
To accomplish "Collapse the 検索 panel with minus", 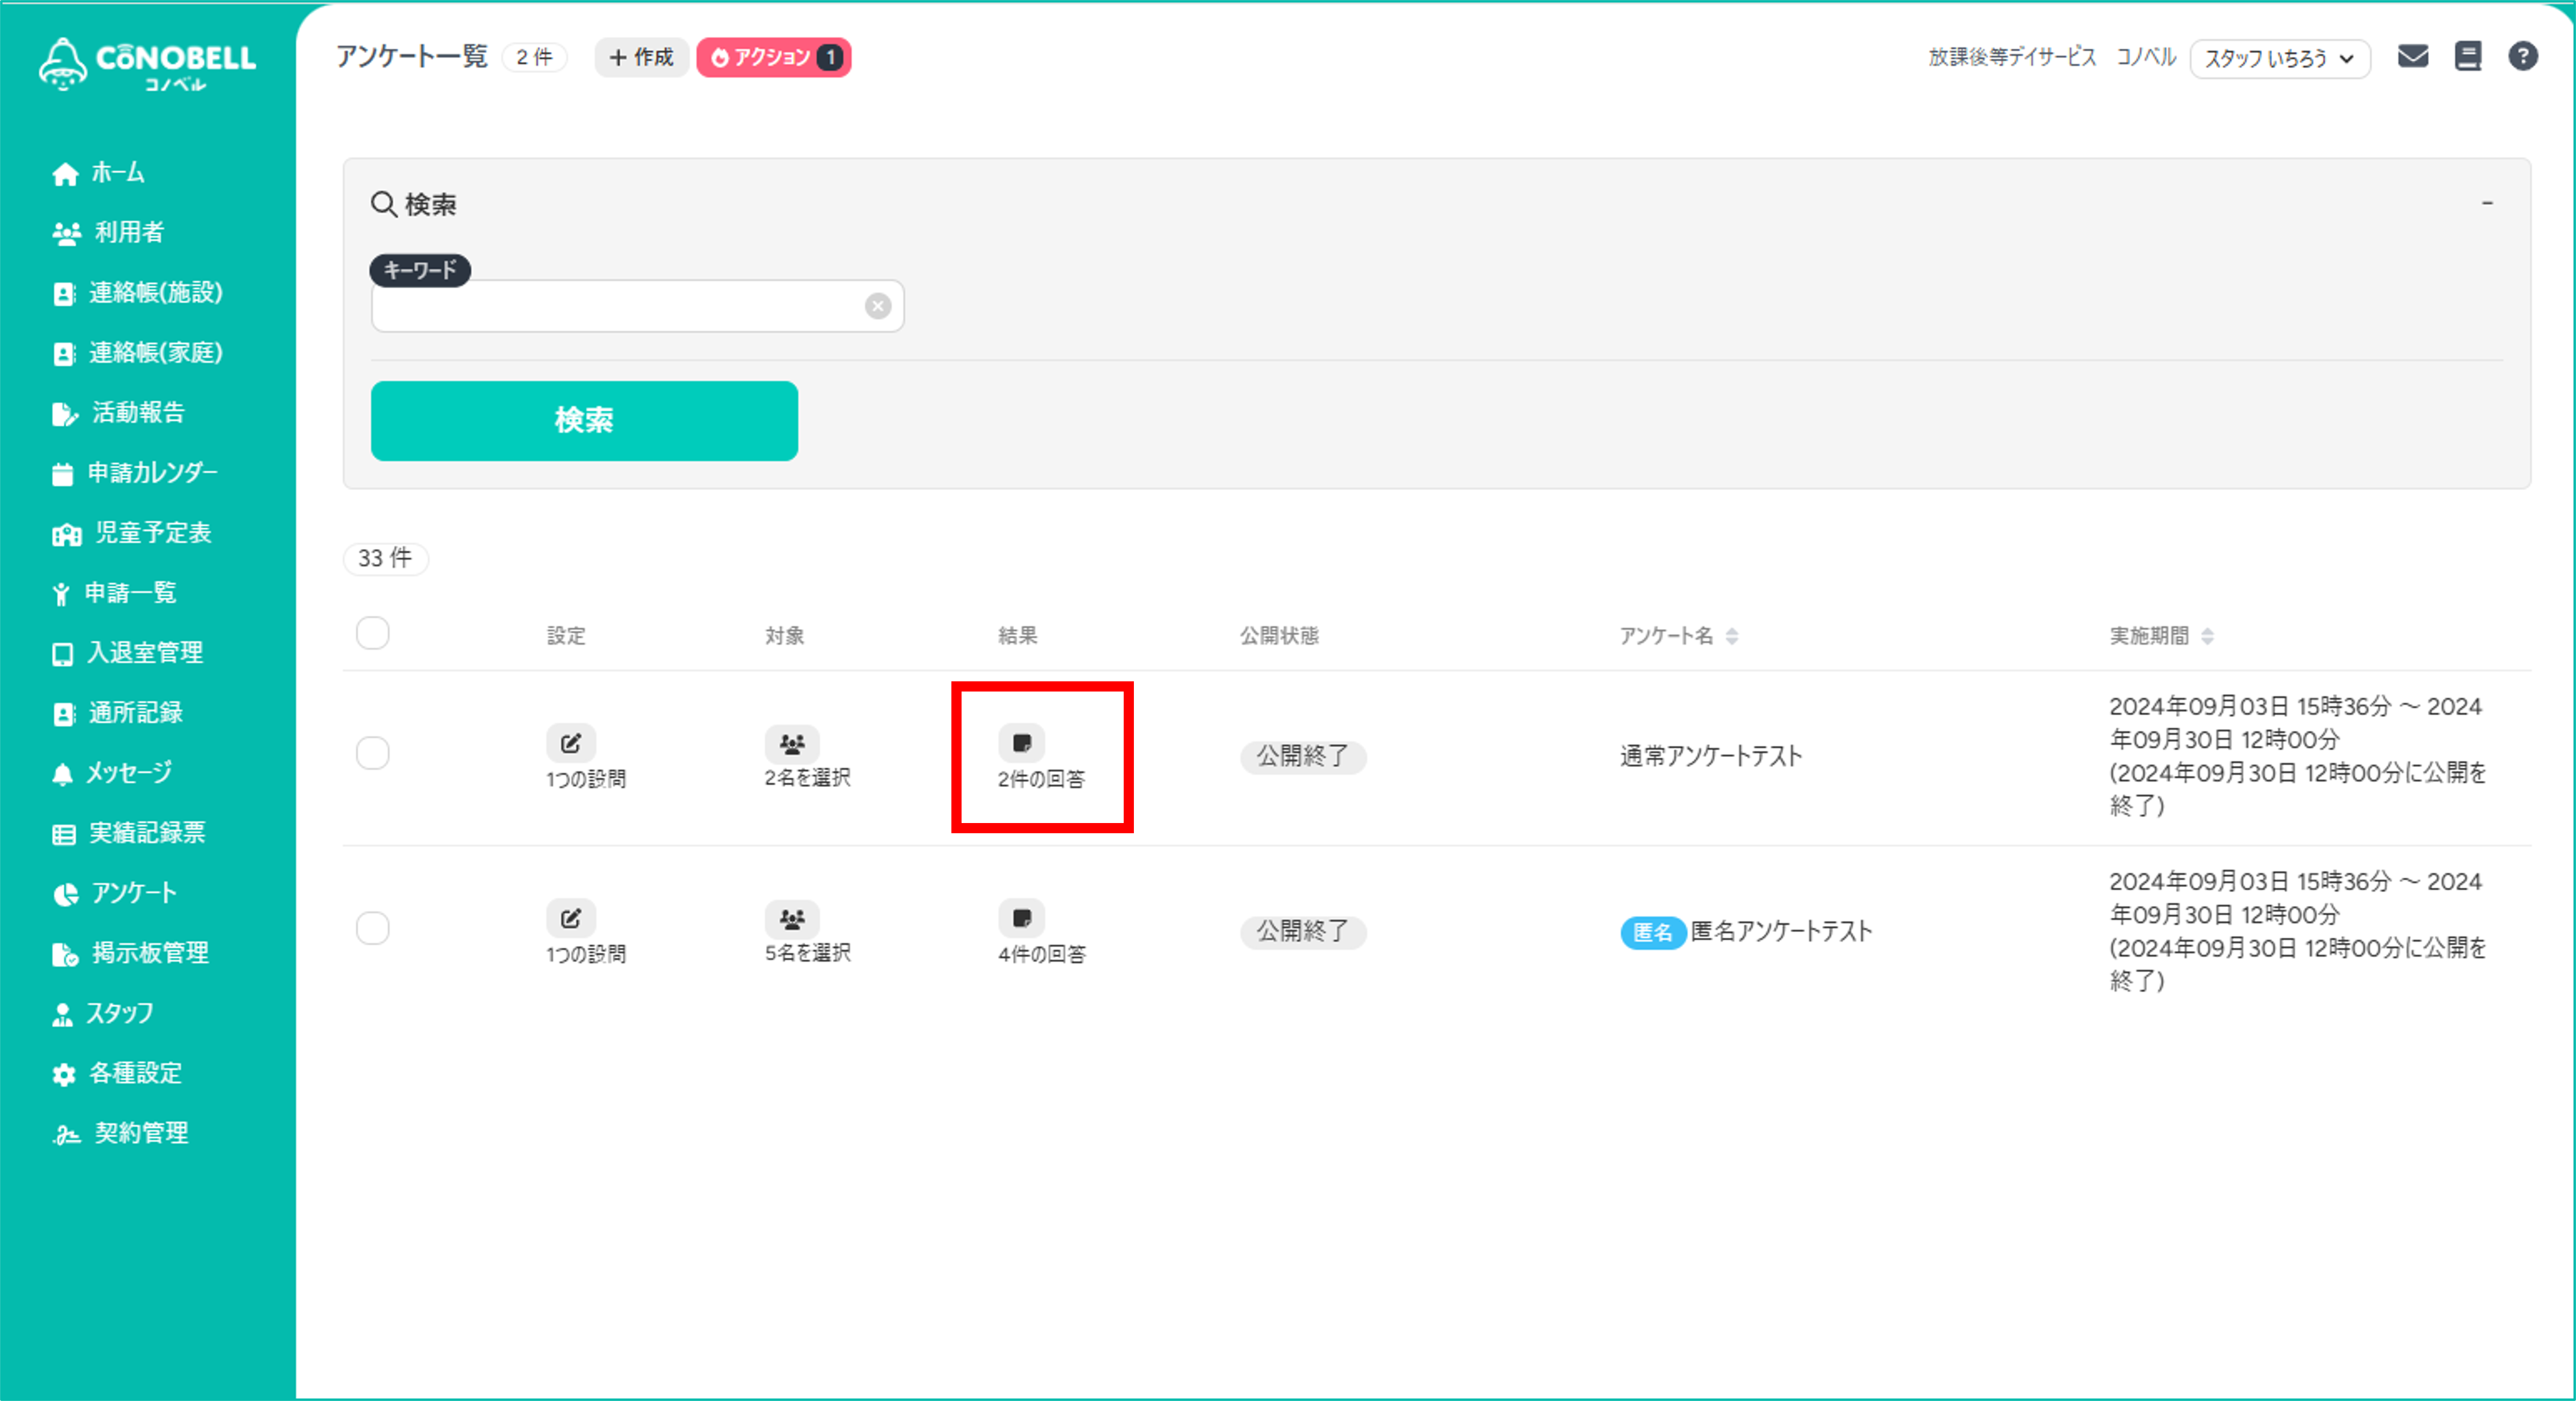I will [x=2487, y=204].
